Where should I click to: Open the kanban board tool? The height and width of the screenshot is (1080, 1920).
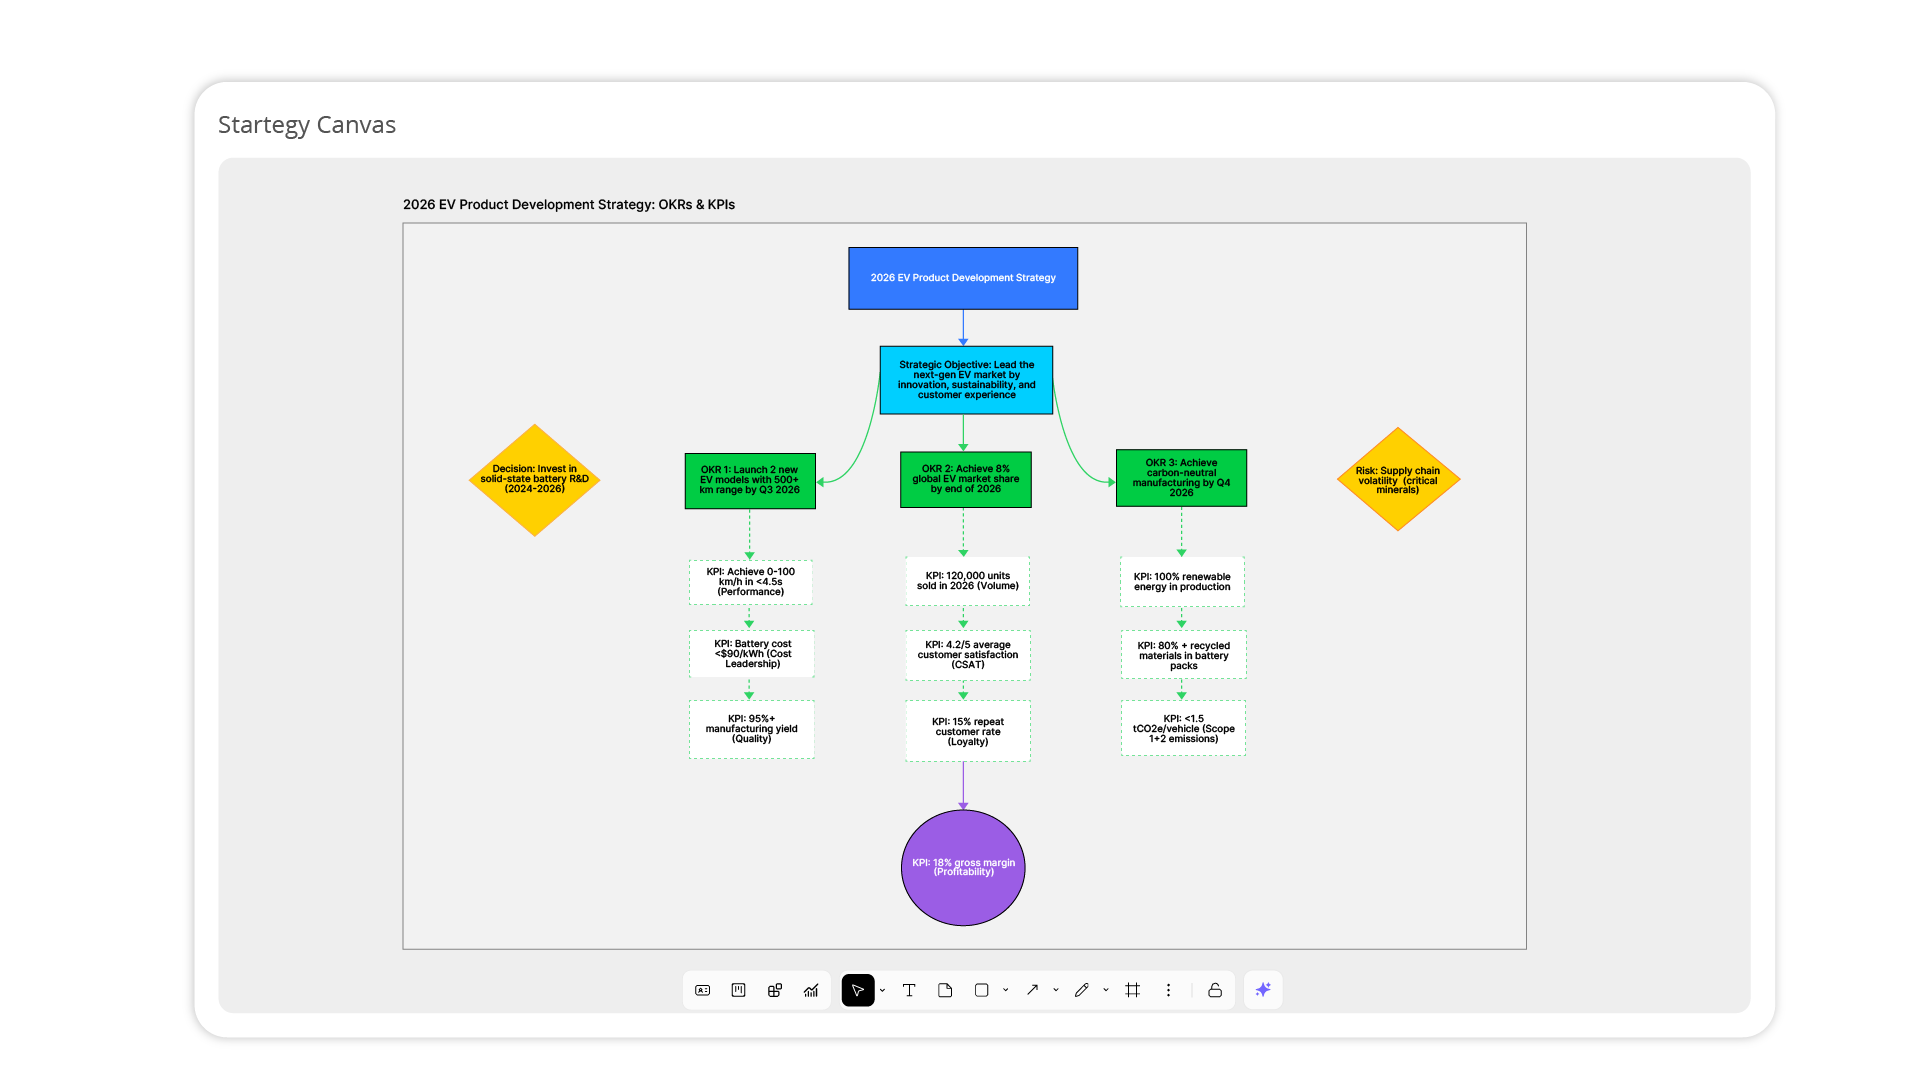(x=738, y=990)
